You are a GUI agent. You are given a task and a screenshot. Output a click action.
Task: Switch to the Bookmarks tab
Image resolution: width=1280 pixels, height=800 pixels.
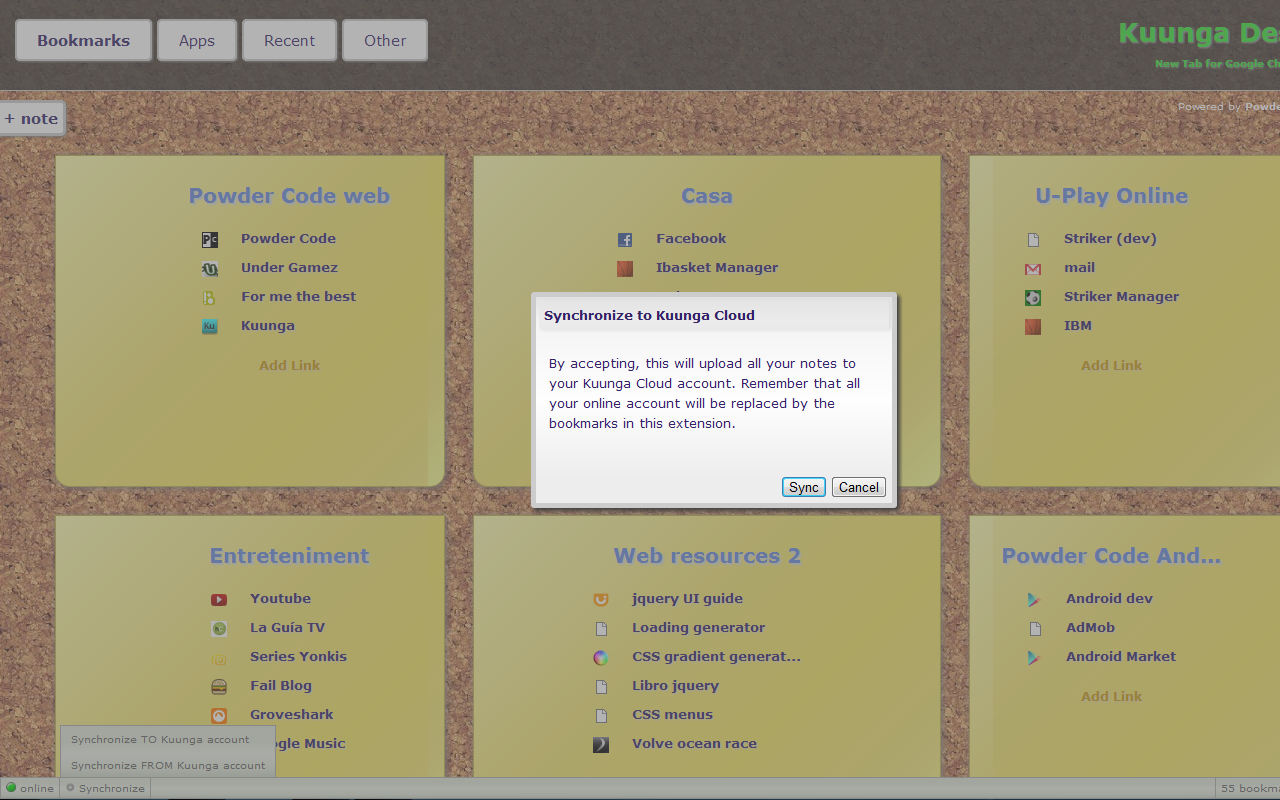click(x=84, y=41)
